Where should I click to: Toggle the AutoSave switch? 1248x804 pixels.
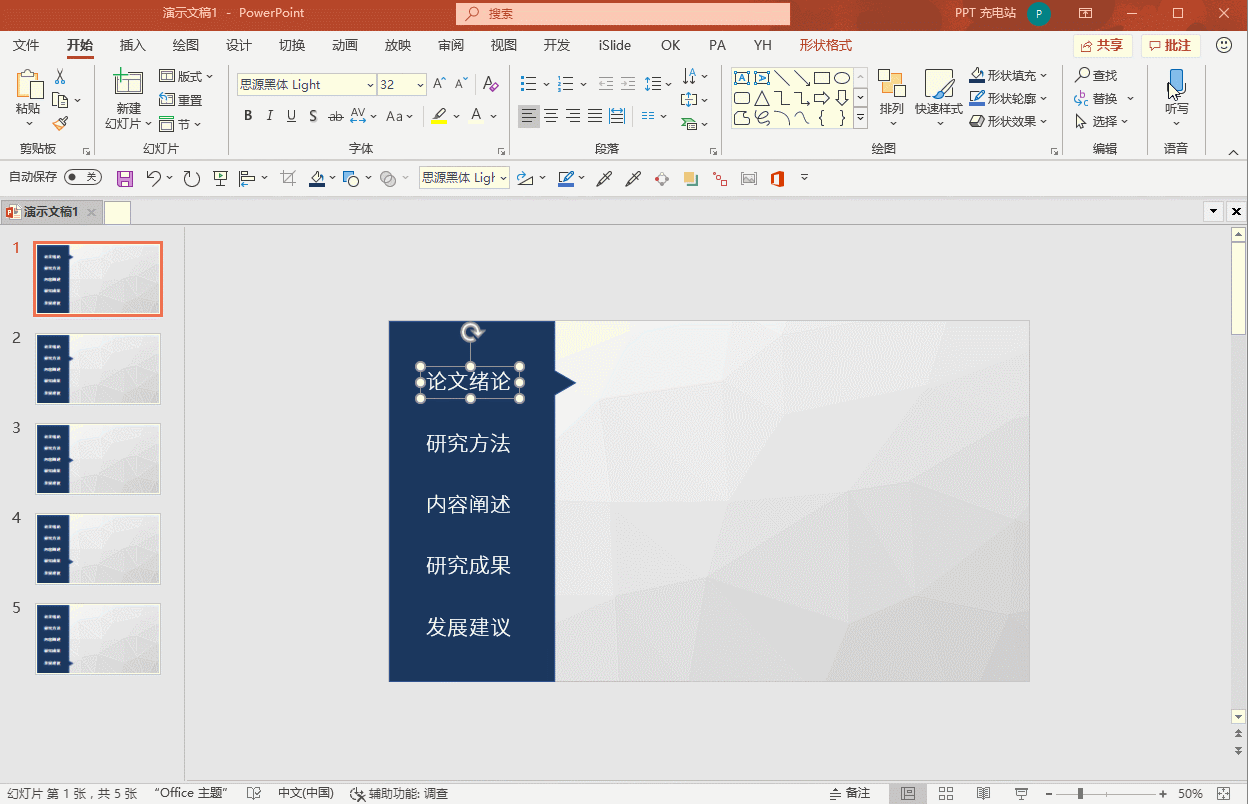coord(82,178)
